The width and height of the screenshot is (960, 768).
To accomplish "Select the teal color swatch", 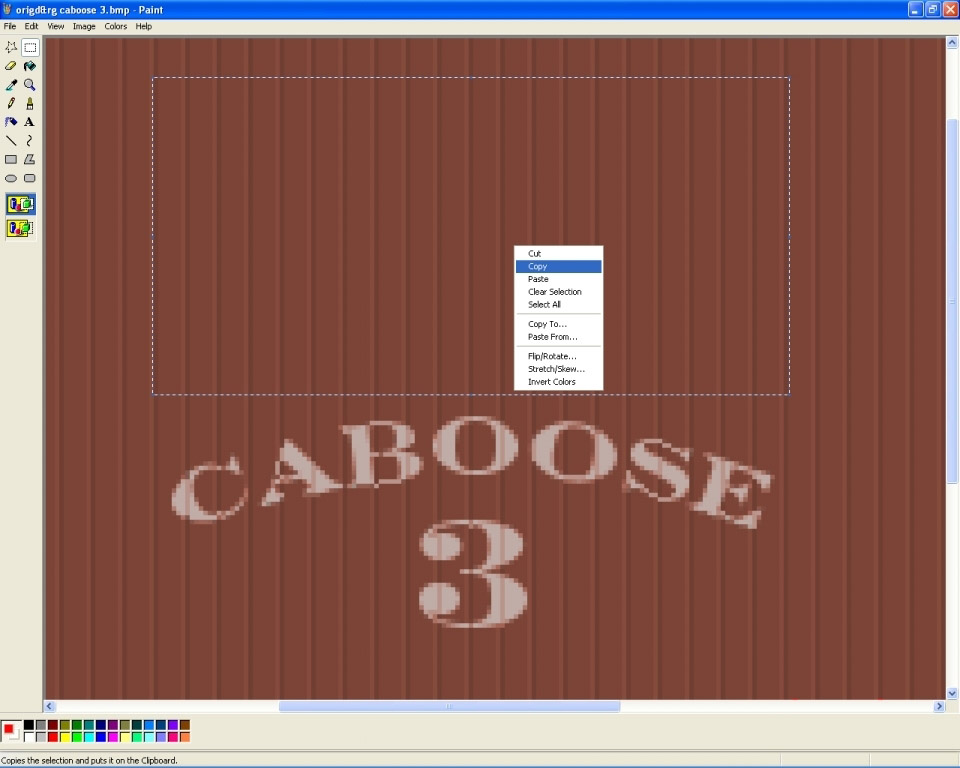I will coord(89,725).
